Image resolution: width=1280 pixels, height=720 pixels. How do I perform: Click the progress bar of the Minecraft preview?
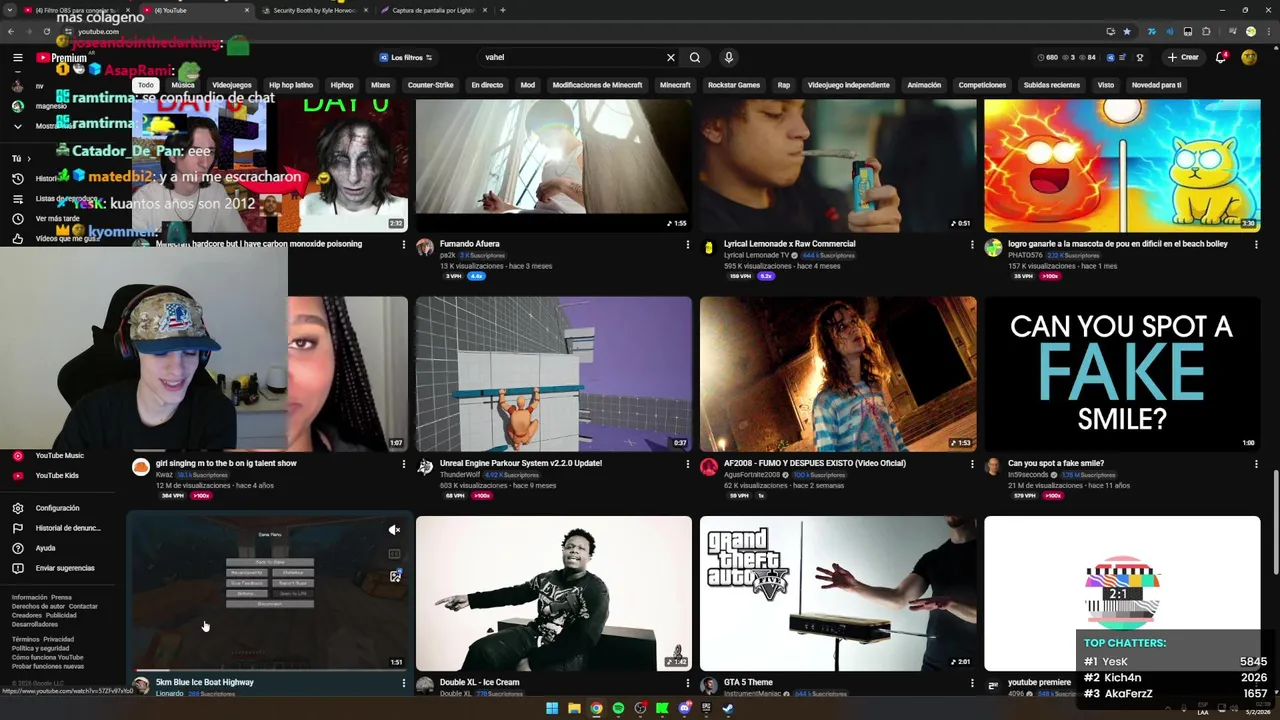271,670
